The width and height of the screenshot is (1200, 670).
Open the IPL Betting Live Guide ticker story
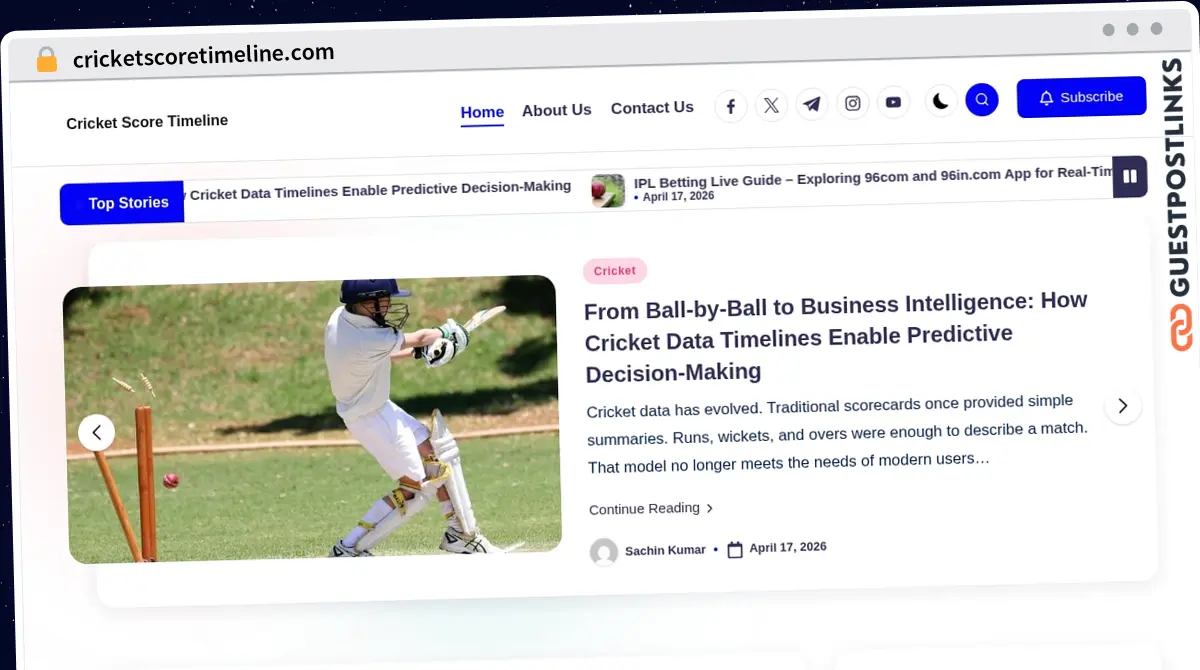click(873, 176)
